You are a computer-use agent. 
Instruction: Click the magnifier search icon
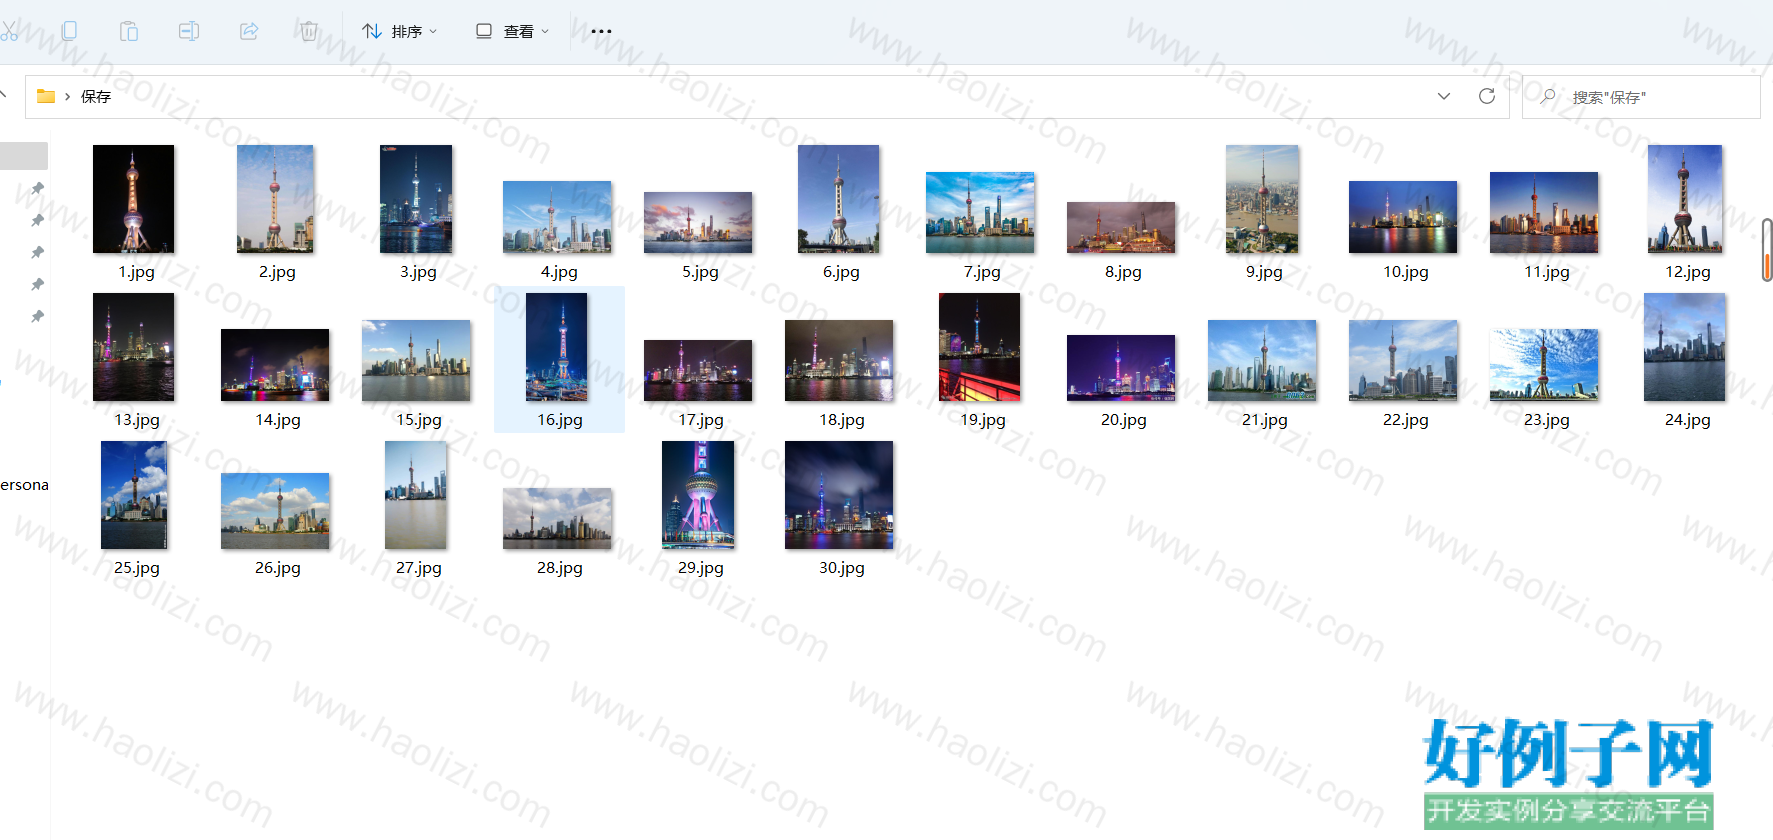1548,96
